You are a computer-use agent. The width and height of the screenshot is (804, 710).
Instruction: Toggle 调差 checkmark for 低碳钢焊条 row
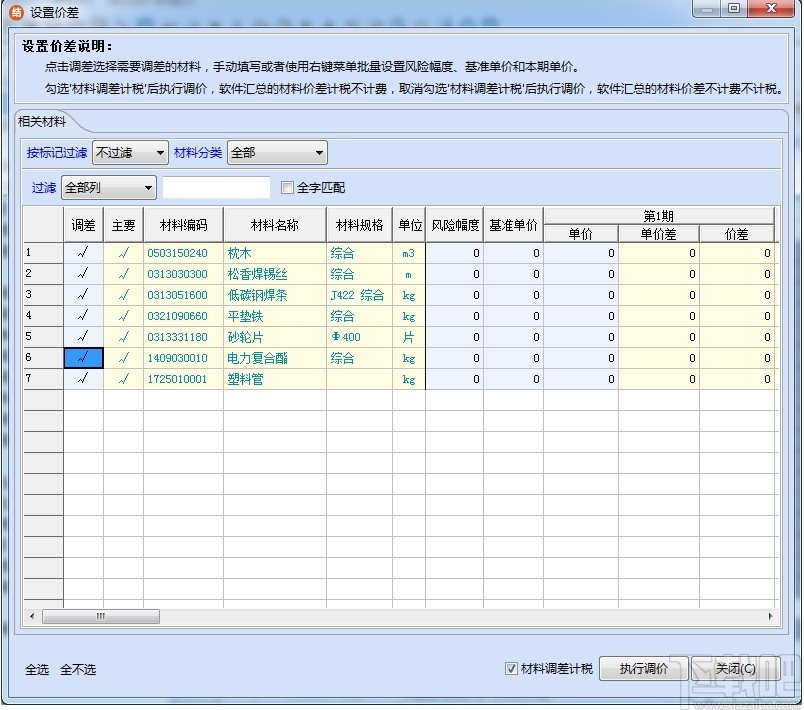(x=83, y=295)
